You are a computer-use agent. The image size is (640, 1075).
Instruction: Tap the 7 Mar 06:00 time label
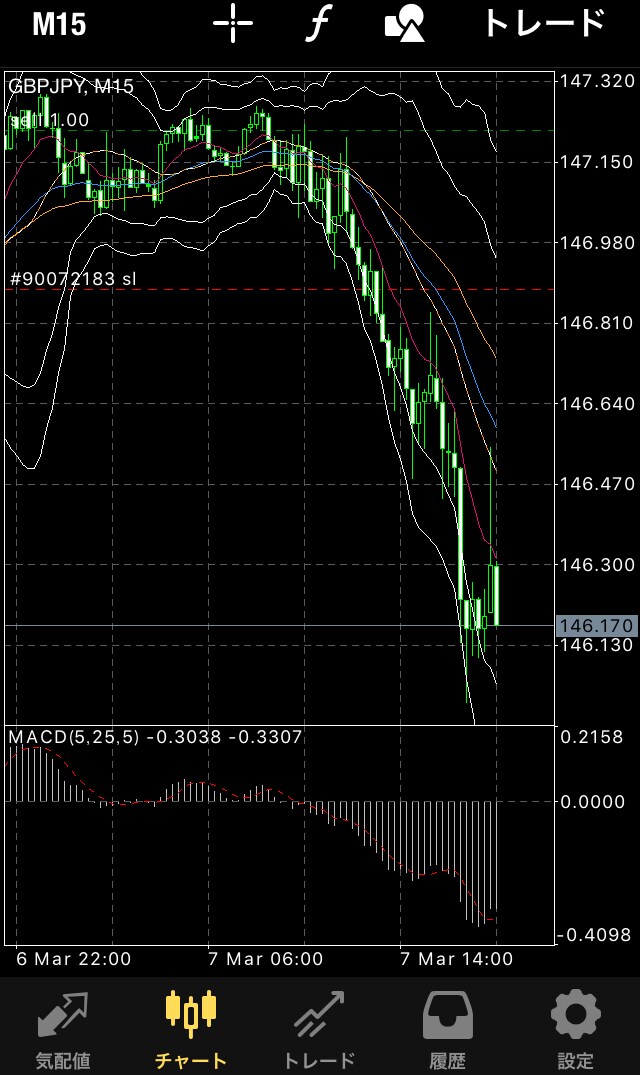[x=265, y=958]
